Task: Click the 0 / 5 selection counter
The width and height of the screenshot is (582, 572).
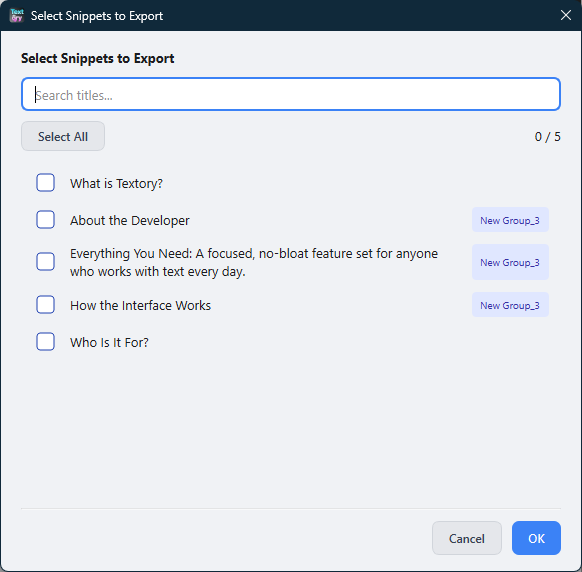Action: tap(547, 137)
